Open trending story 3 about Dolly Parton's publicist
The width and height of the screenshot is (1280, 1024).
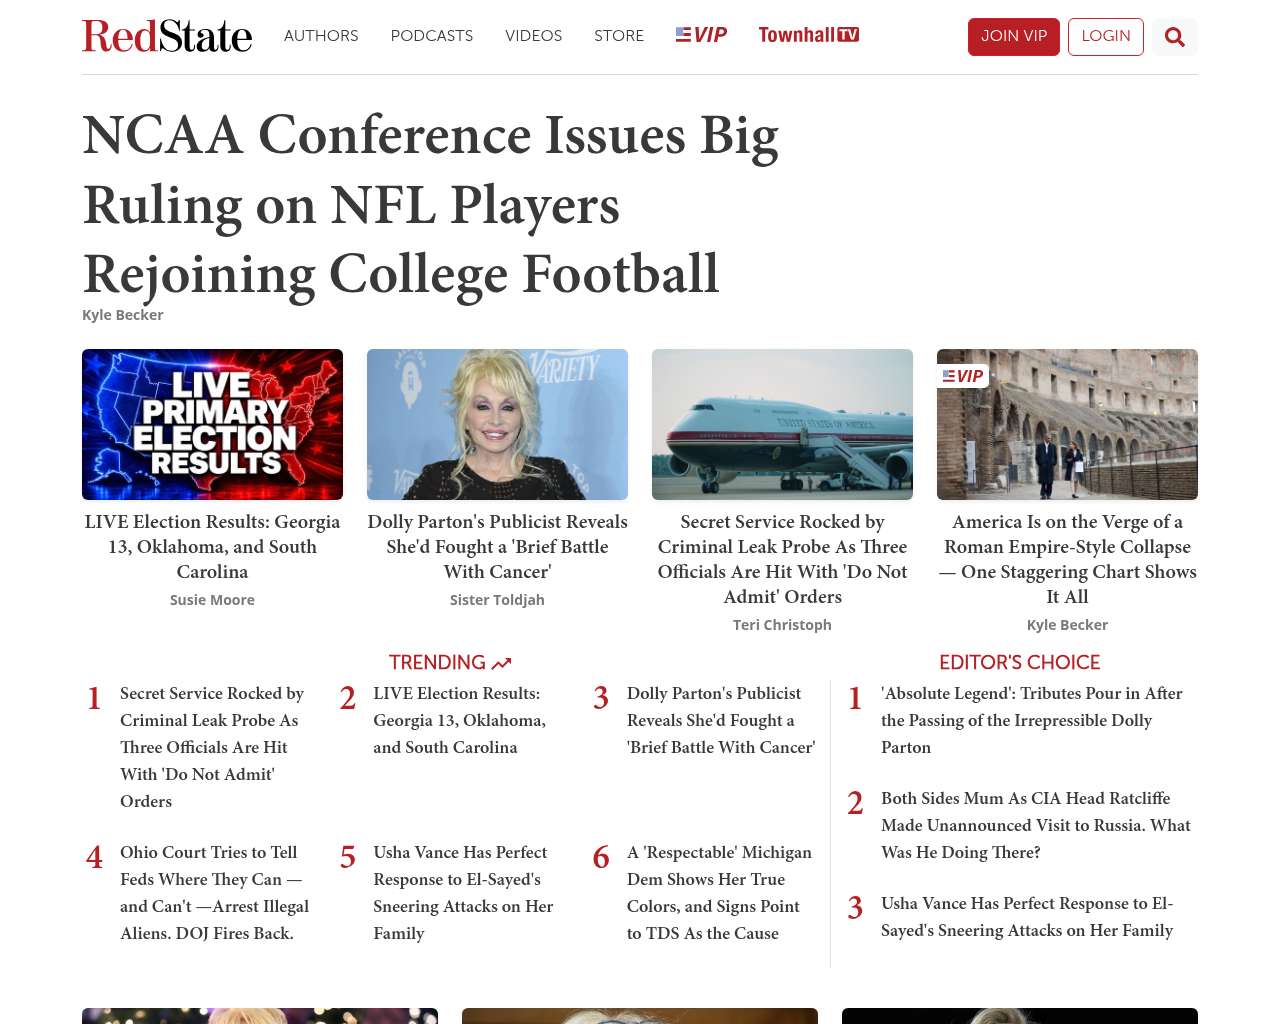click(721, 720)
